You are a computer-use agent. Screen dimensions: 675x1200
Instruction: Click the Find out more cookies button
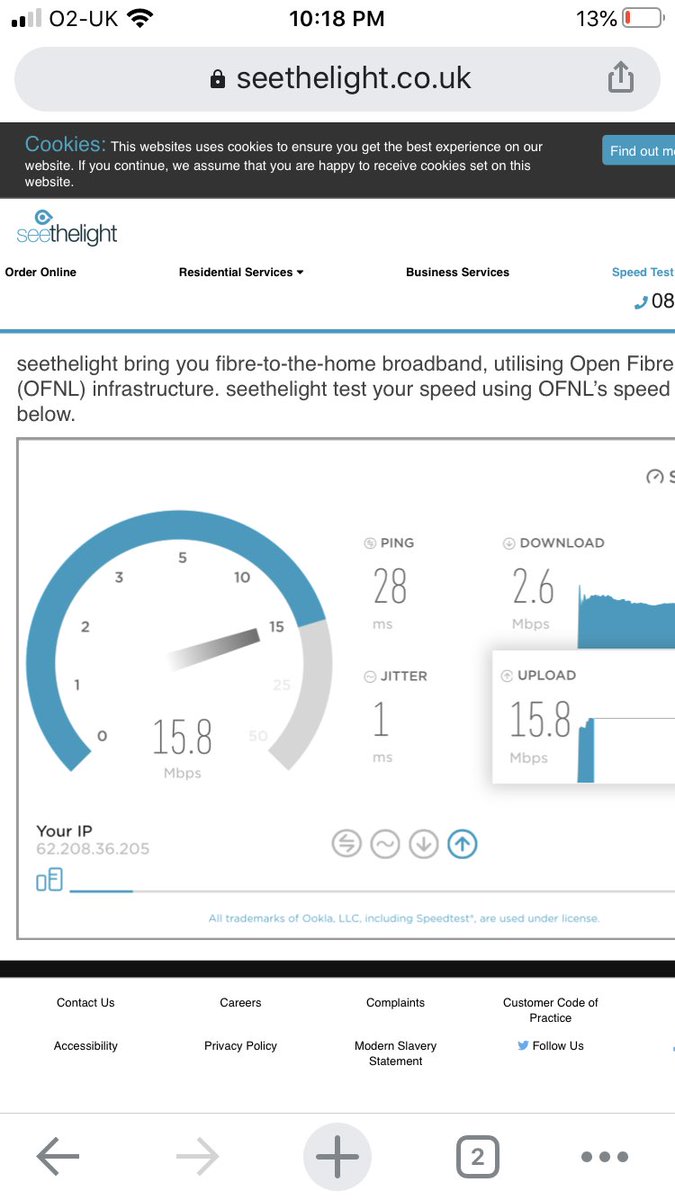click(x=640, y=151)
